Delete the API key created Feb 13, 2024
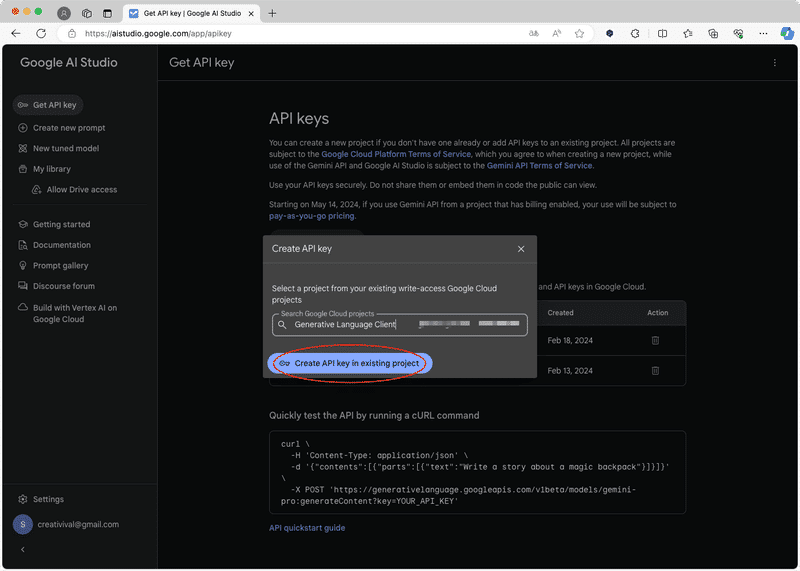 tap(656, 371)
